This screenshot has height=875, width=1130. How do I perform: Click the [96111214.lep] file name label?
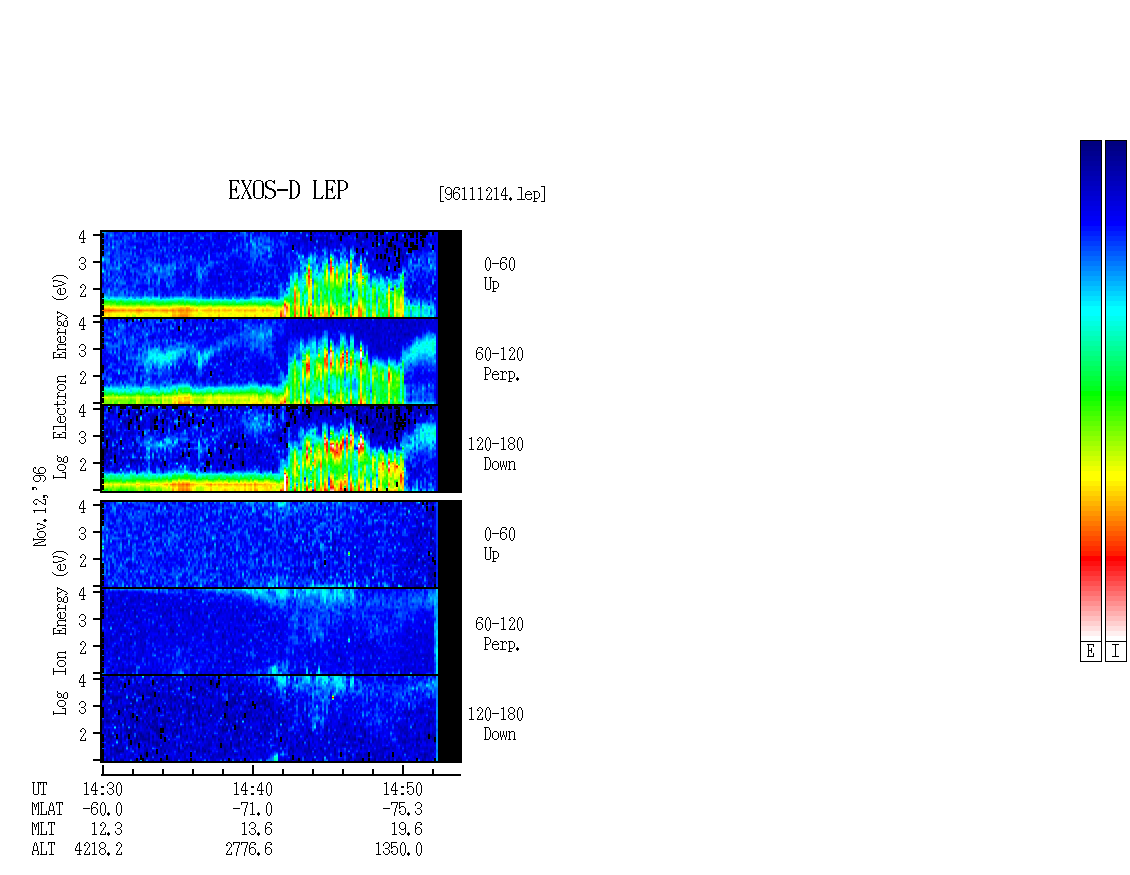point(492,194)
